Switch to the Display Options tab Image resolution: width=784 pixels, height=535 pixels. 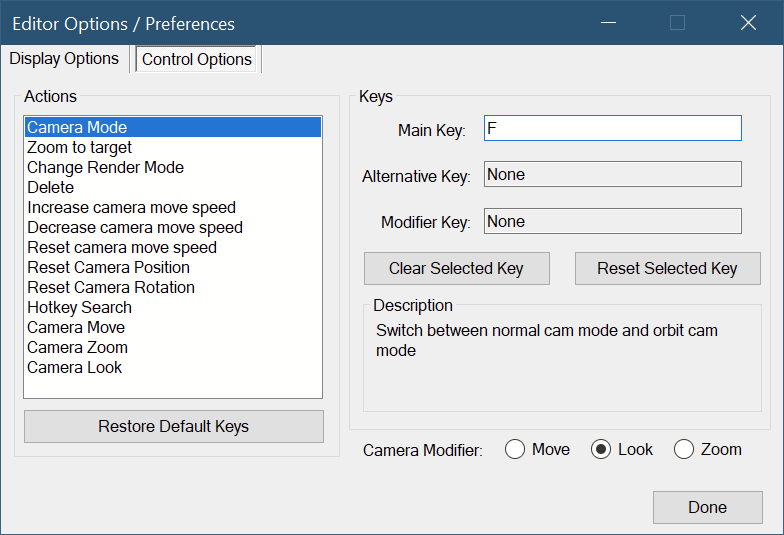[64, 59]
